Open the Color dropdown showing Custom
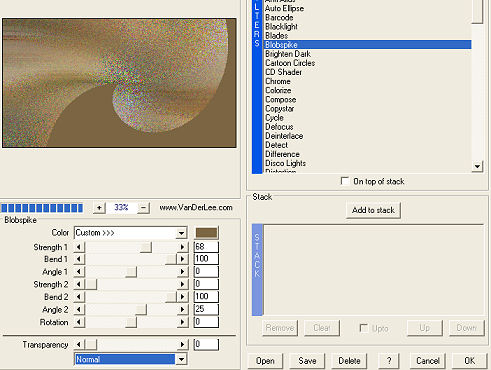 (130, 233)
